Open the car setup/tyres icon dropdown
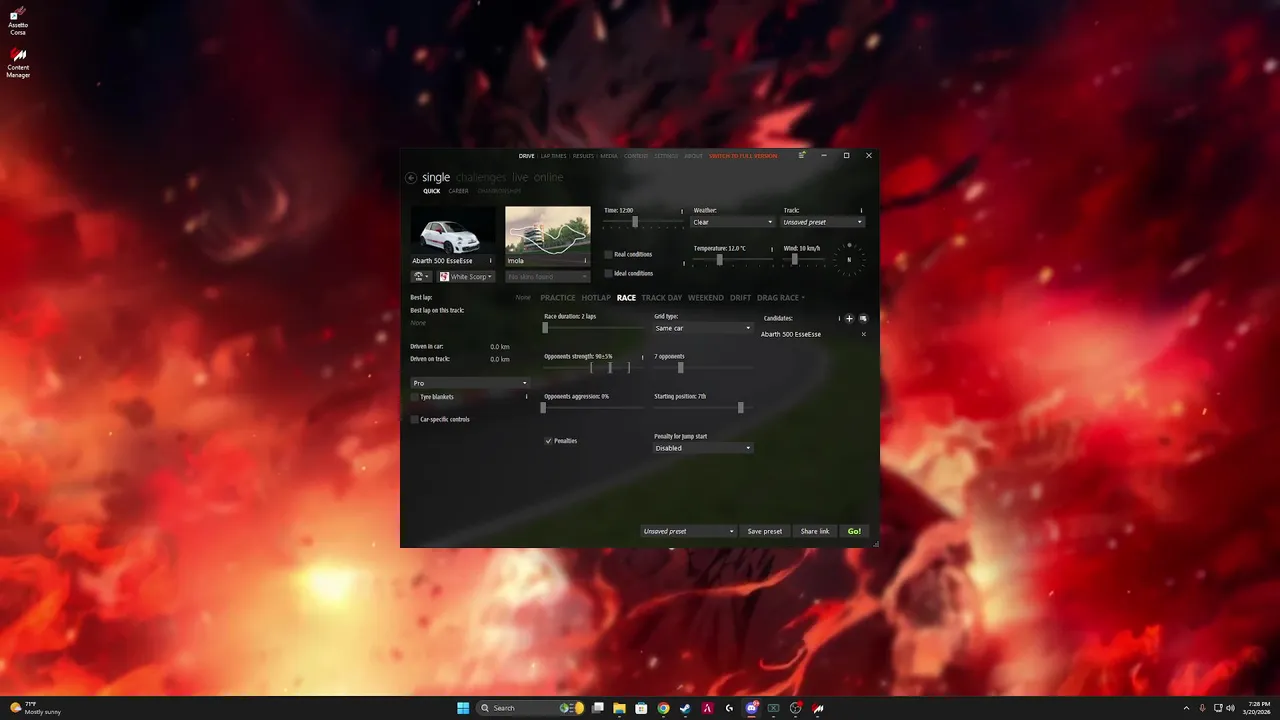The image size is (1280, 720). [x=421, y=277]
